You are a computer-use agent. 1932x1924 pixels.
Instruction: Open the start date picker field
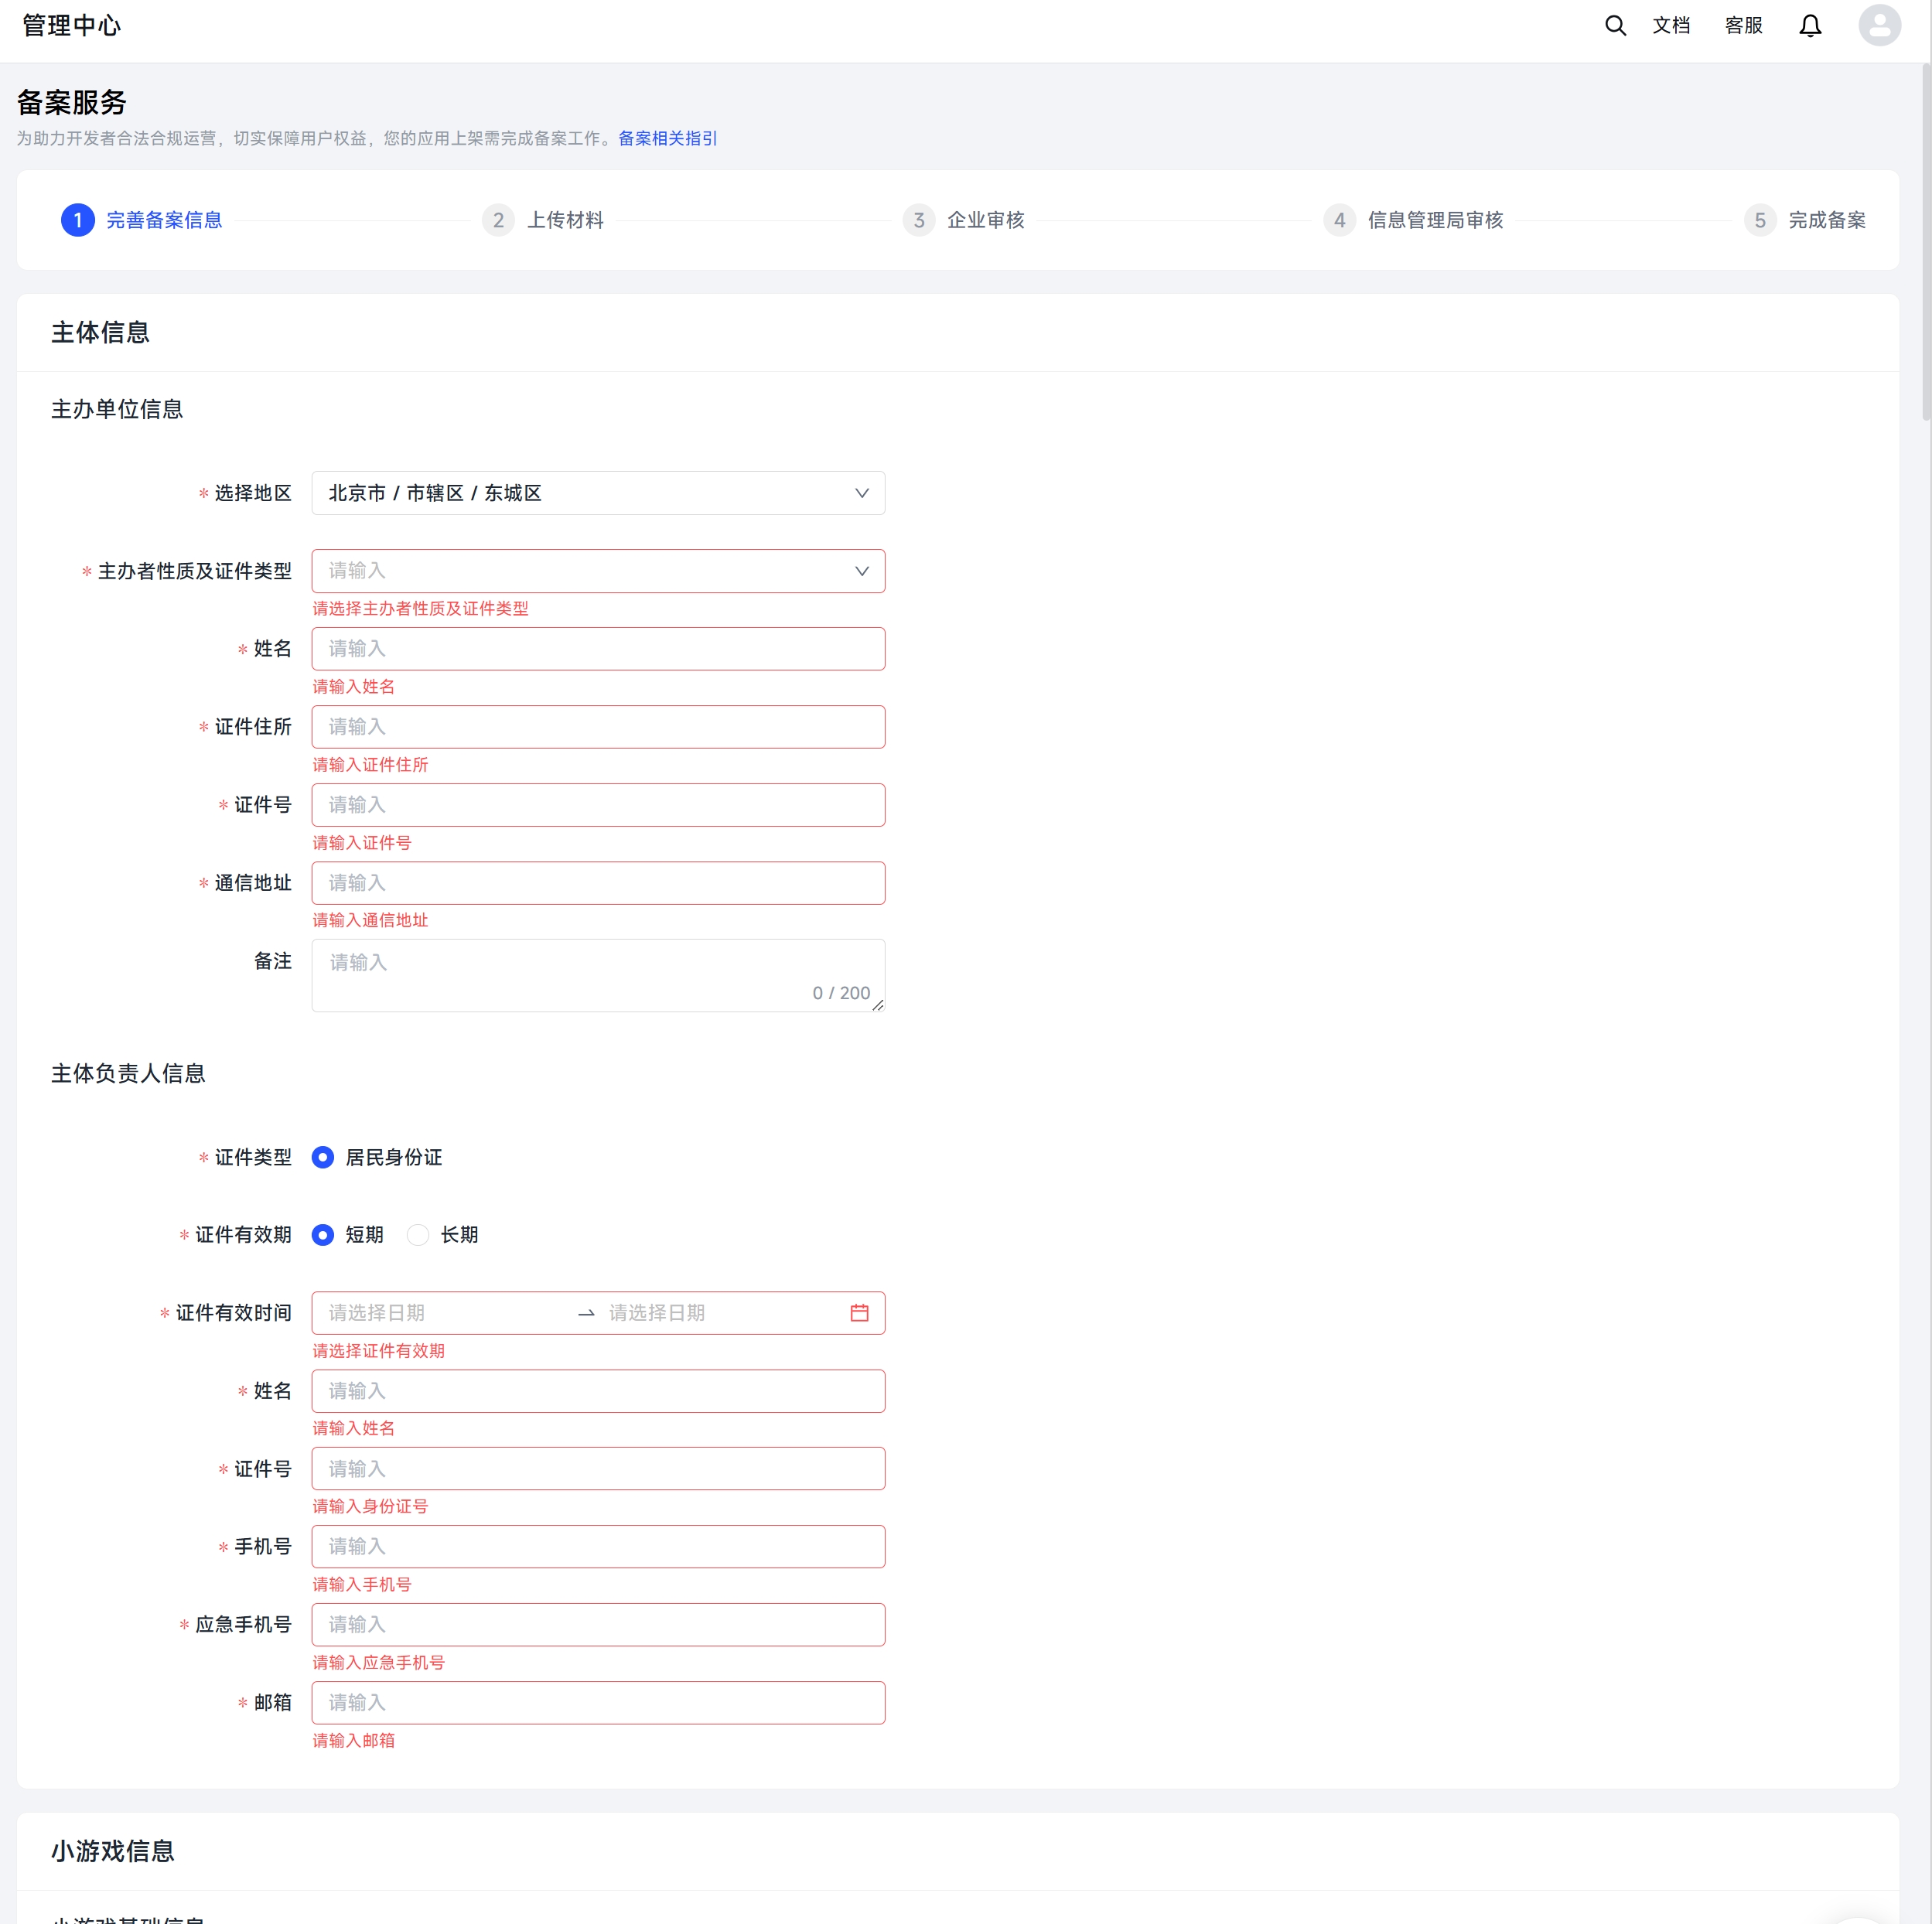[x=440, y=1313]
